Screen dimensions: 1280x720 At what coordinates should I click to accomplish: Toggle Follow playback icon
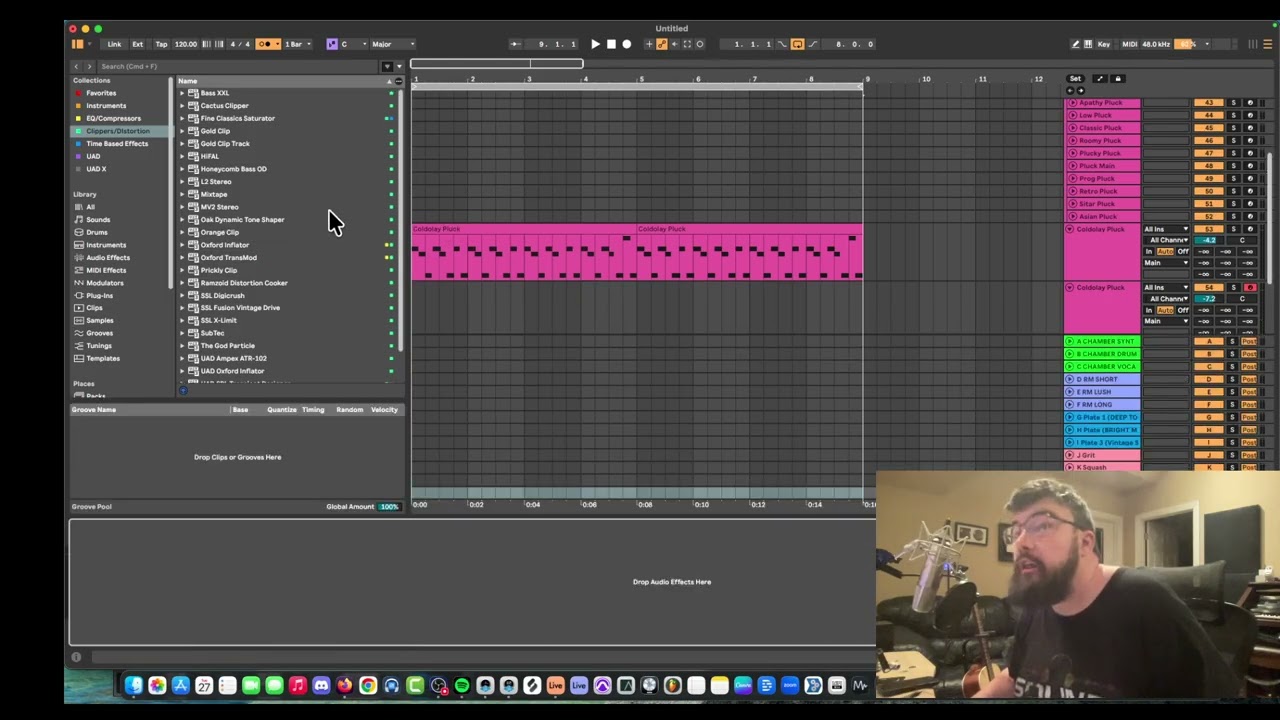[515, 44]
